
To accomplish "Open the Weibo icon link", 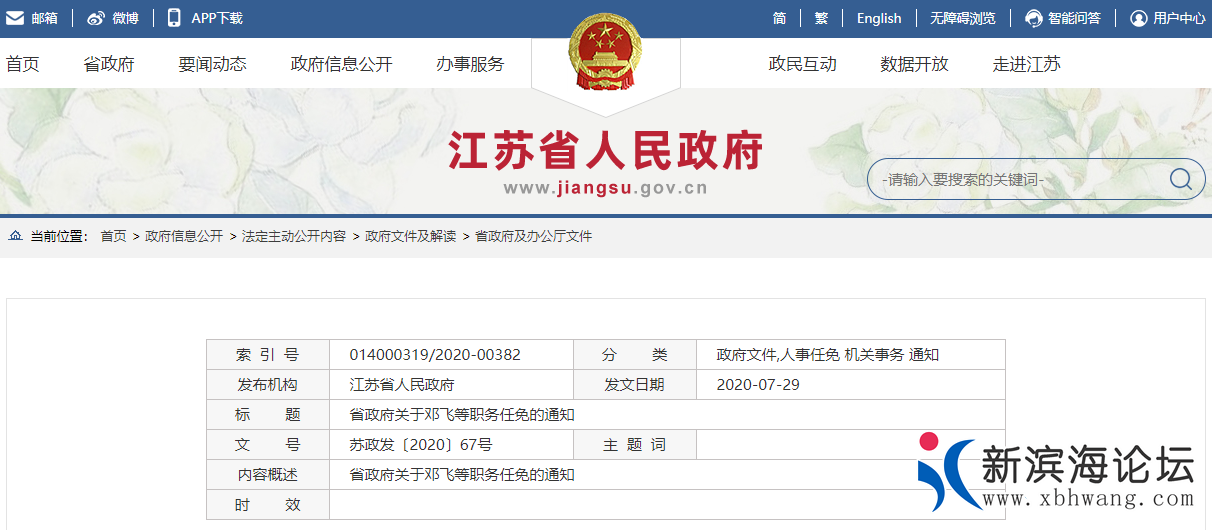I will coord(96,18).
